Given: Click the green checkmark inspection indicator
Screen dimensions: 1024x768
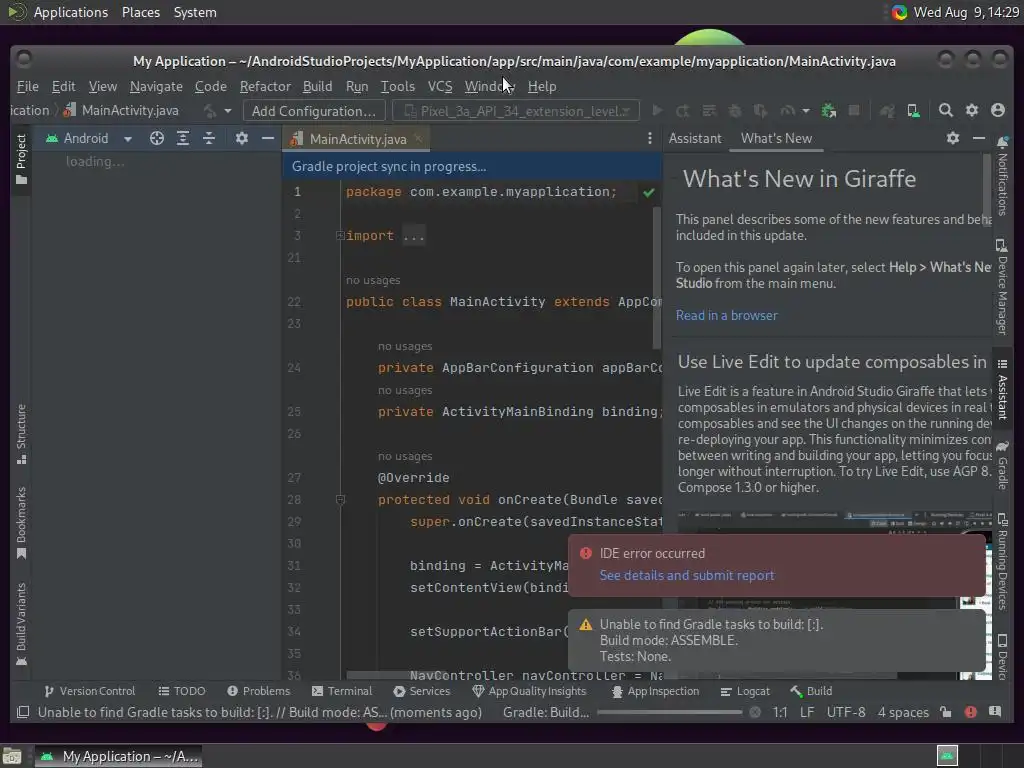Looking at the screenshot, I should (x=648, y=193).
